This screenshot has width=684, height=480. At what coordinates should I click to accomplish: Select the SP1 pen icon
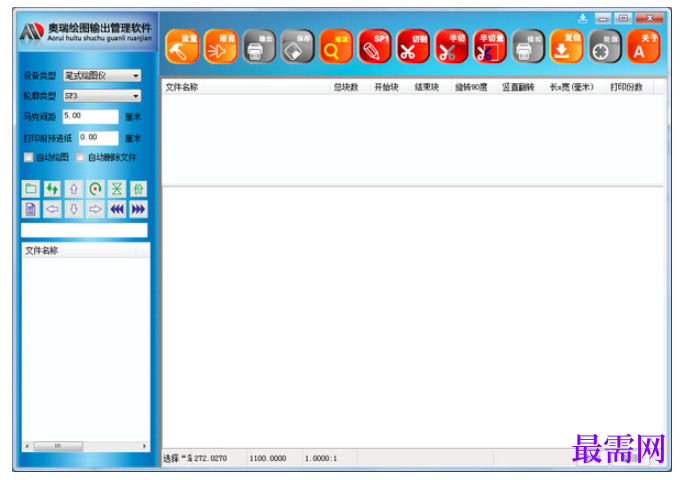point(374,47)
